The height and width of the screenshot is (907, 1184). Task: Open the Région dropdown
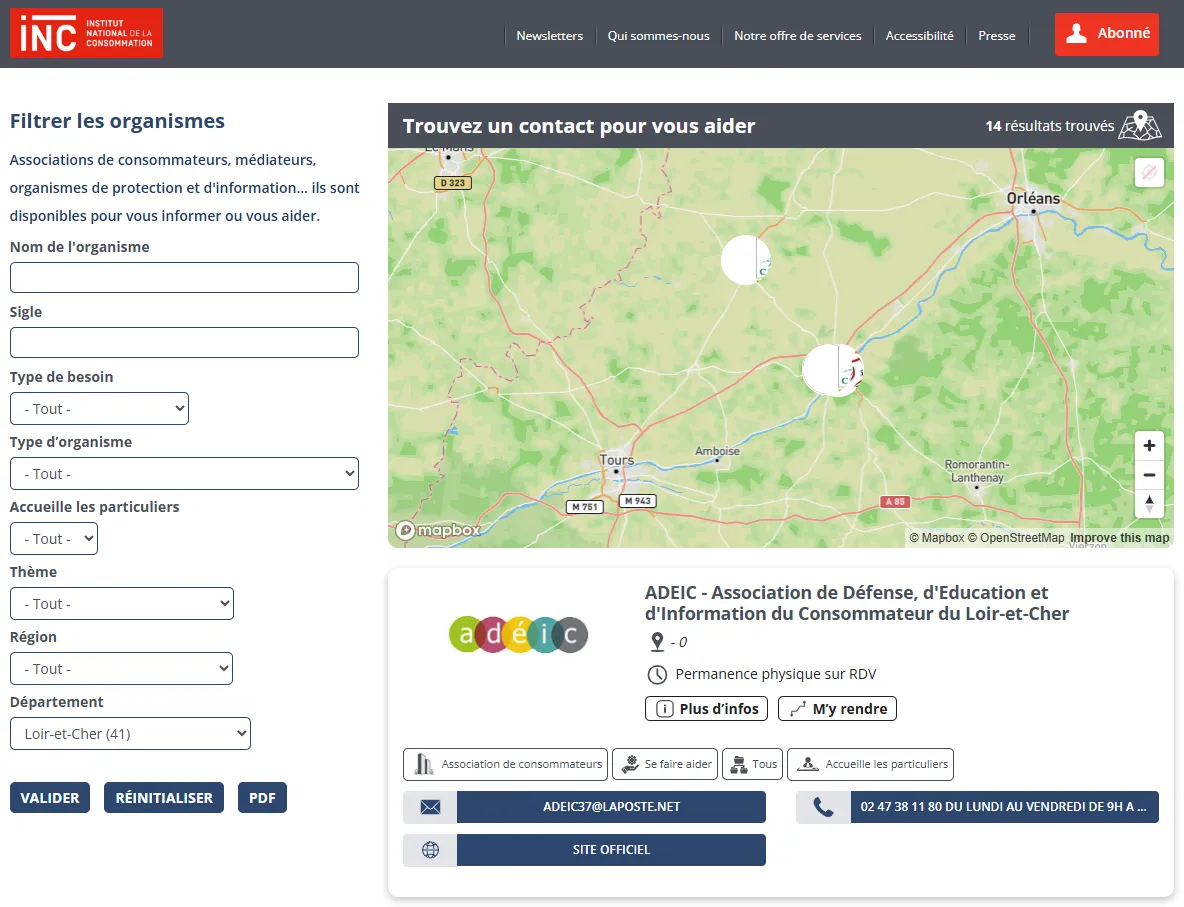pos(122,668)
